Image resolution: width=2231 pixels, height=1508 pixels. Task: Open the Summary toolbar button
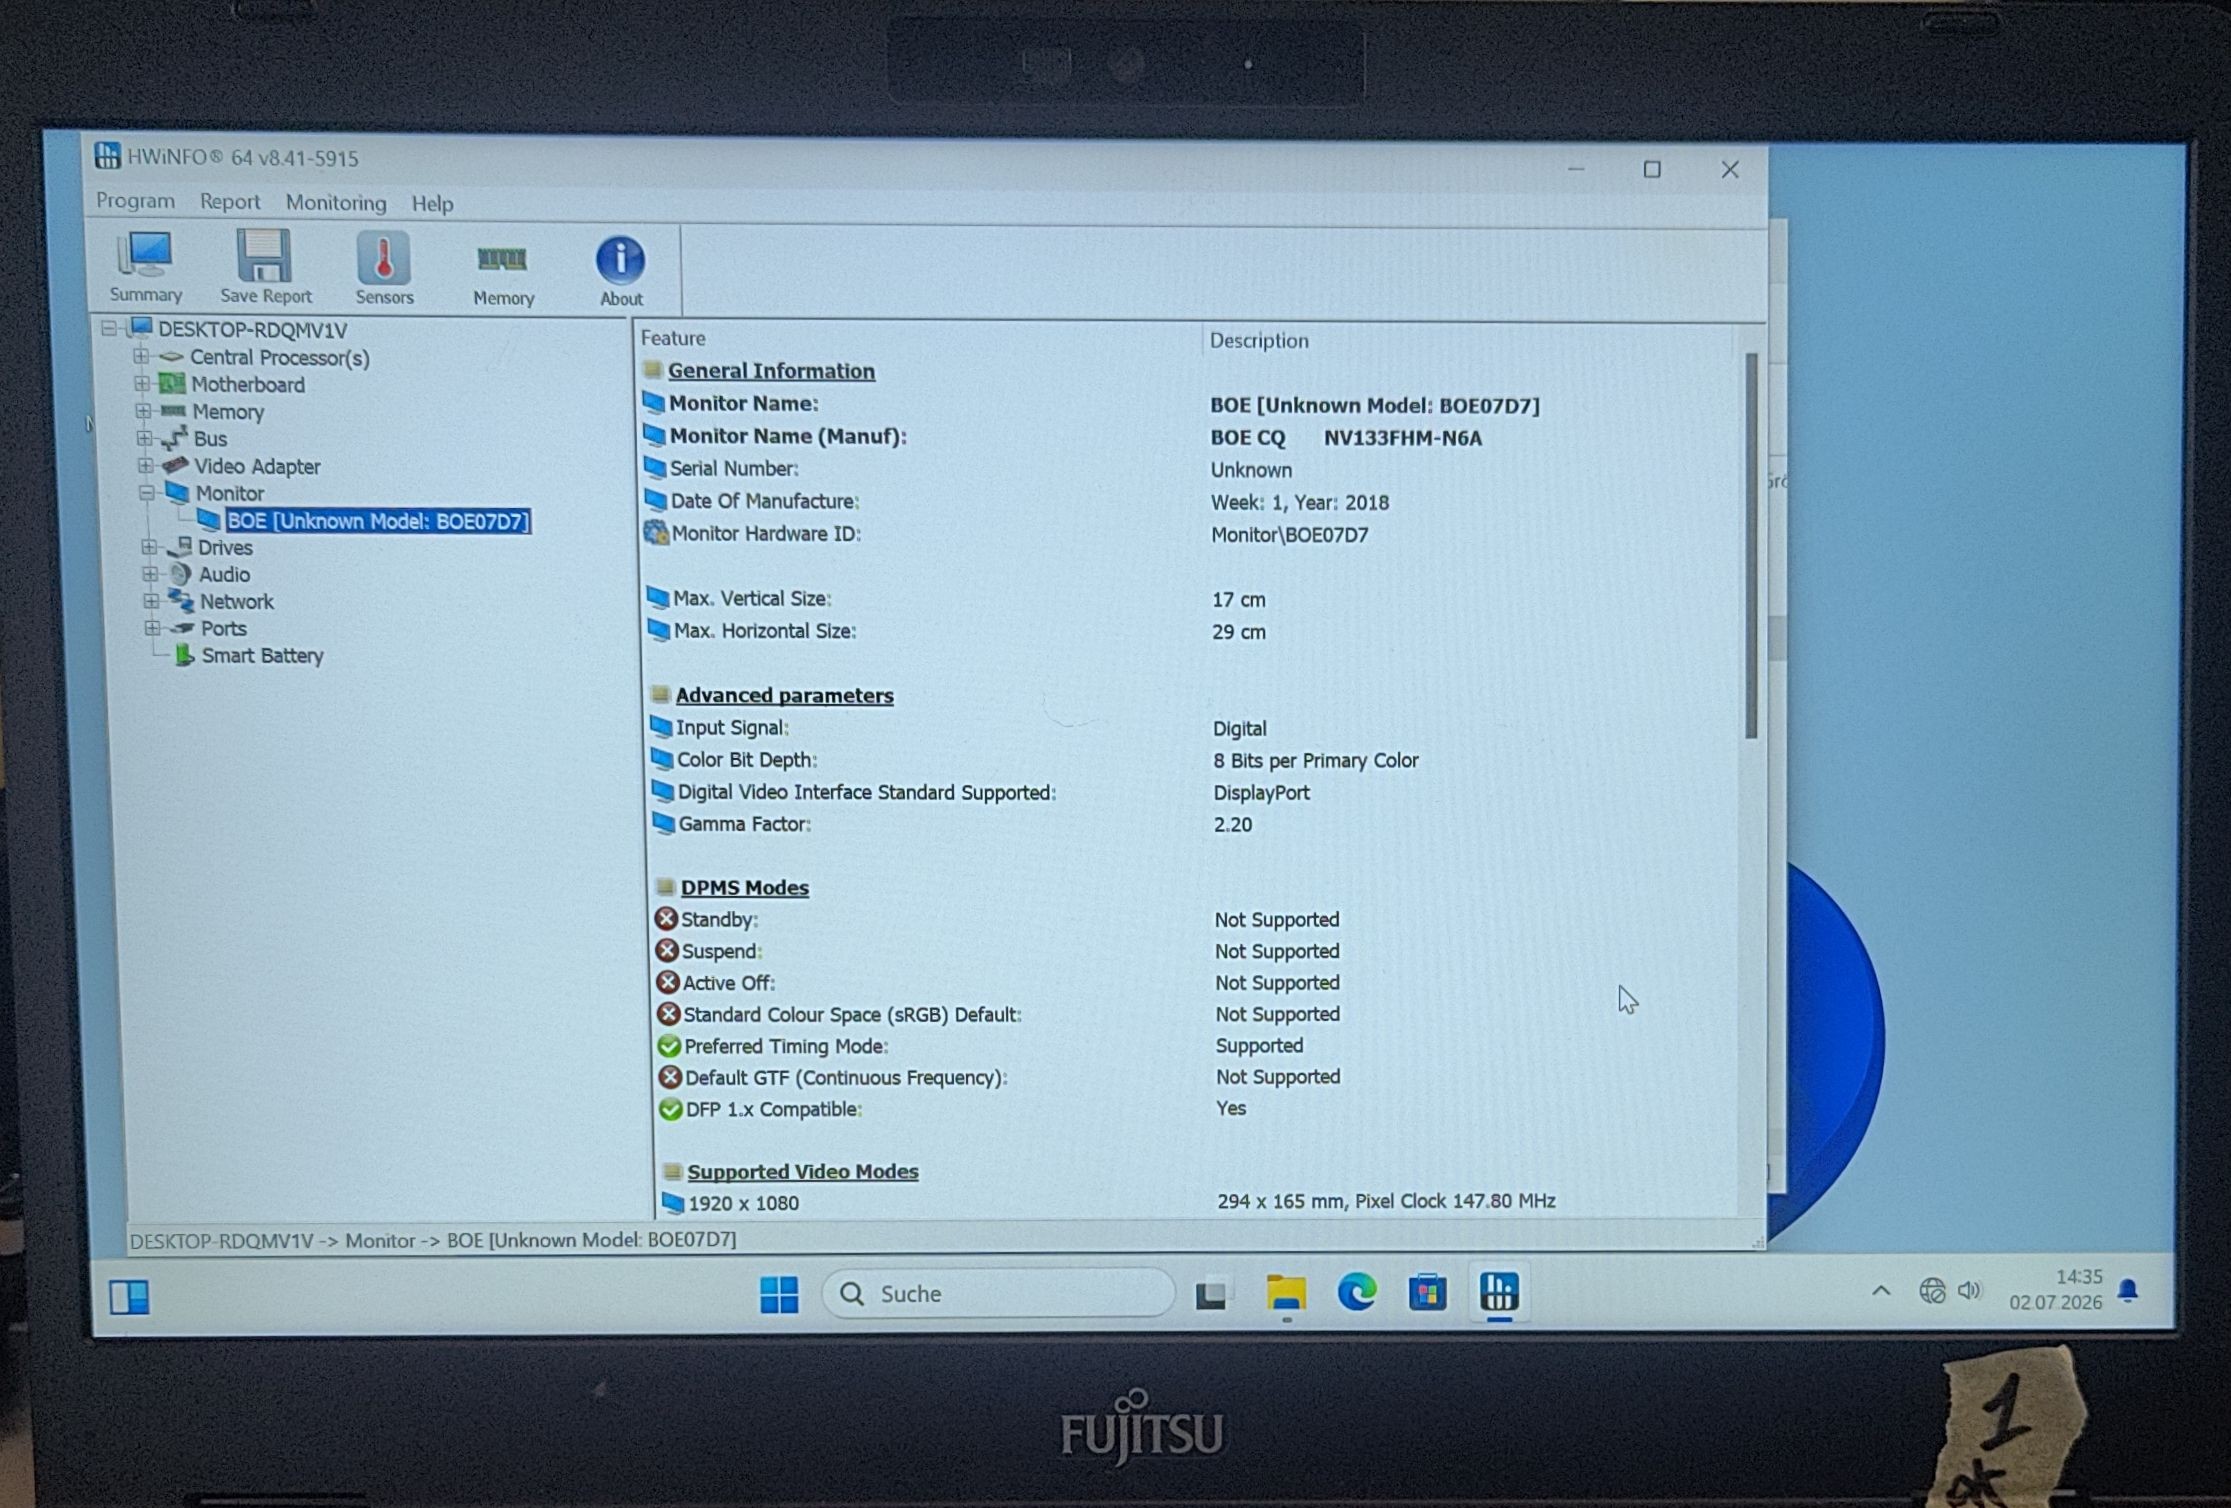click(146, 267)
